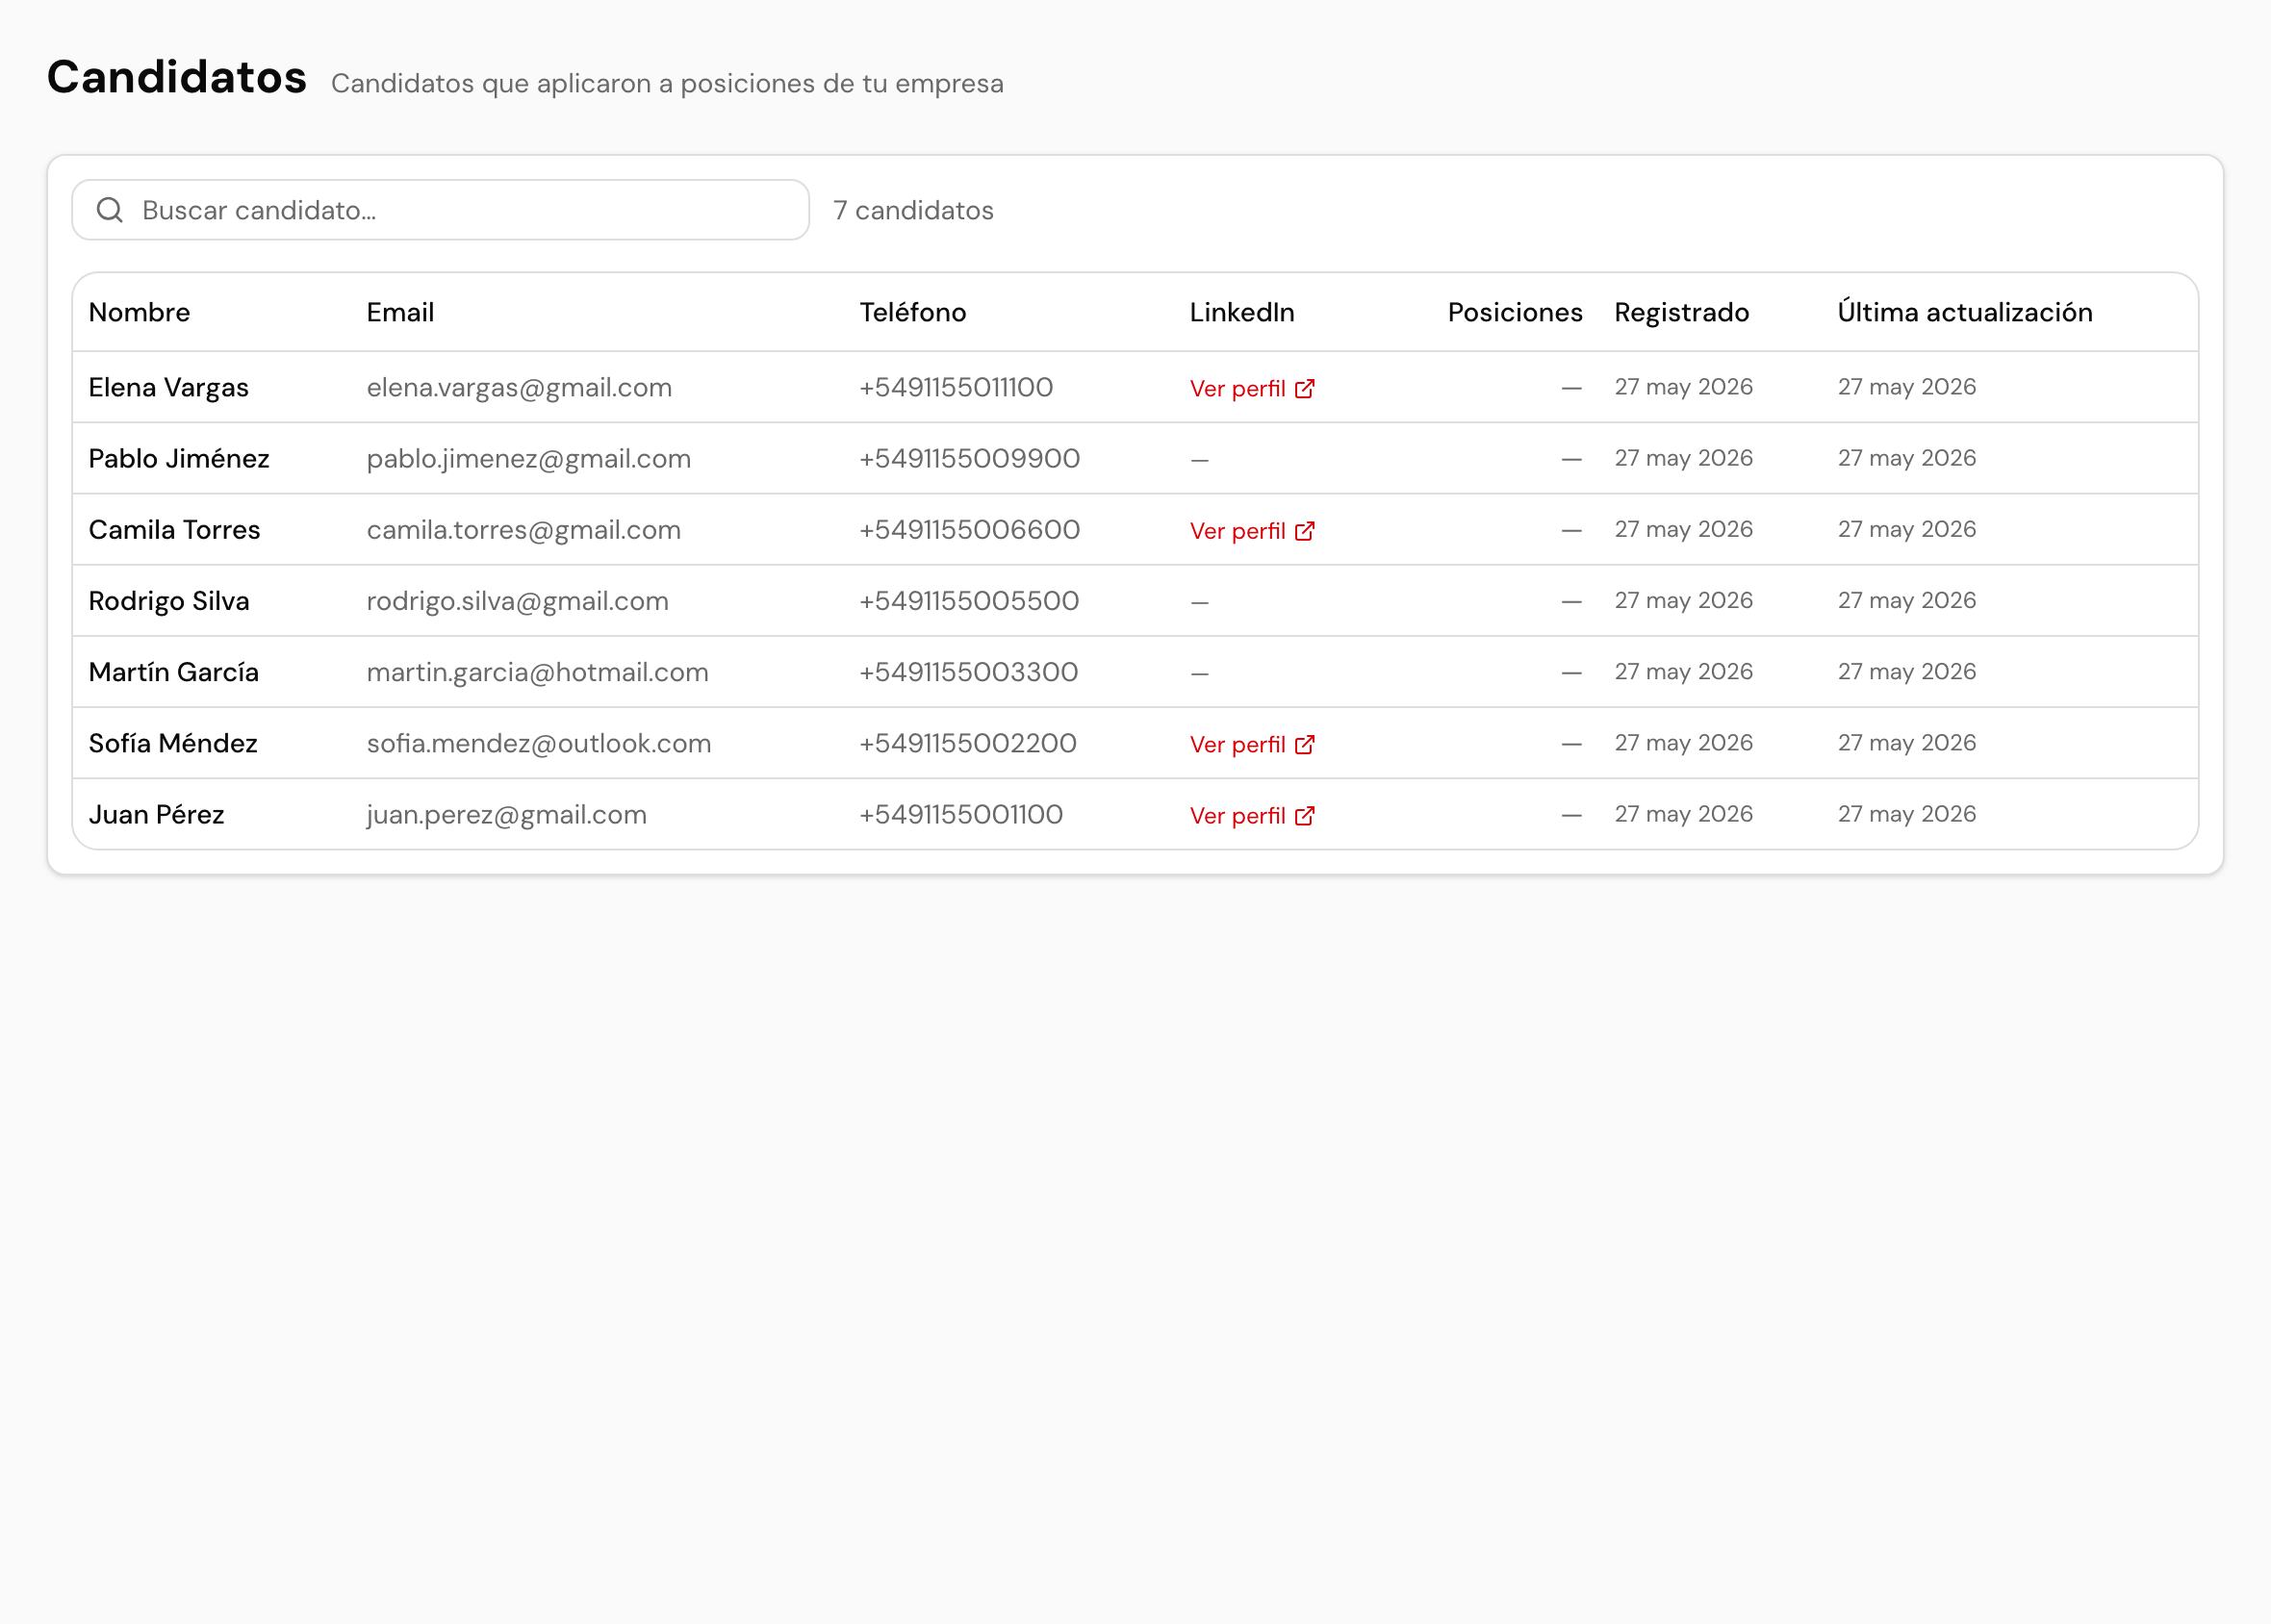2271x1624 pixels.
Task: Click Registrado date in Elena Vargas row
Action: point(1684,387)
